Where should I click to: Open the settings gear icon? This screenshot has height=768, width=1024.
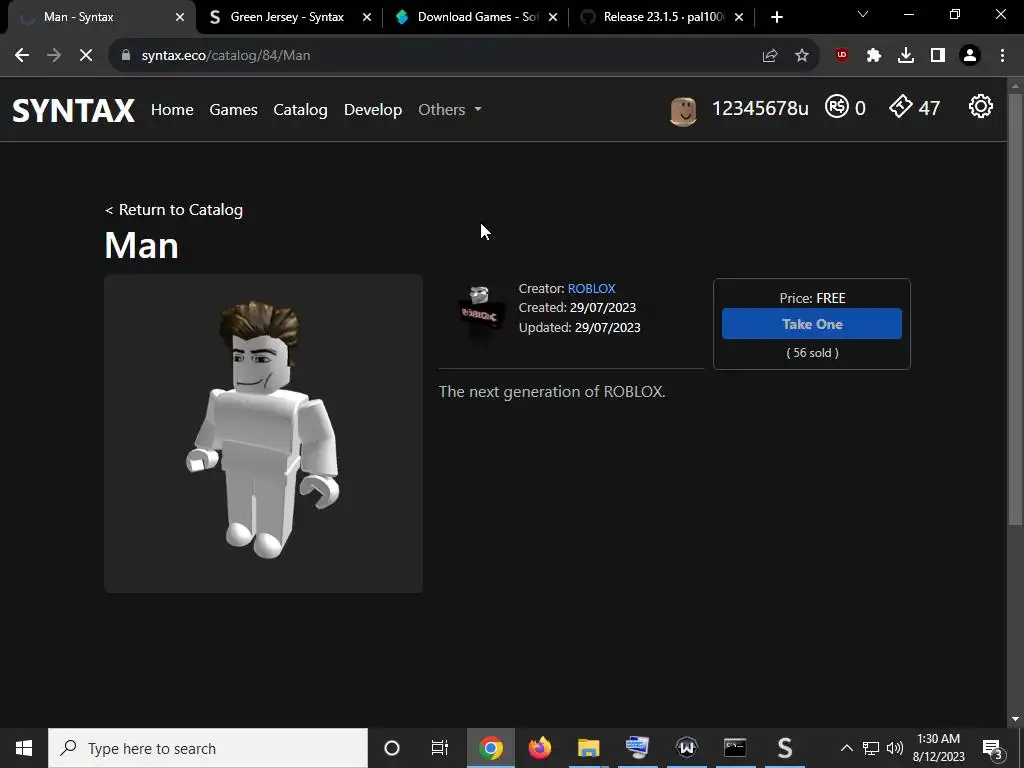coord(980,106)
